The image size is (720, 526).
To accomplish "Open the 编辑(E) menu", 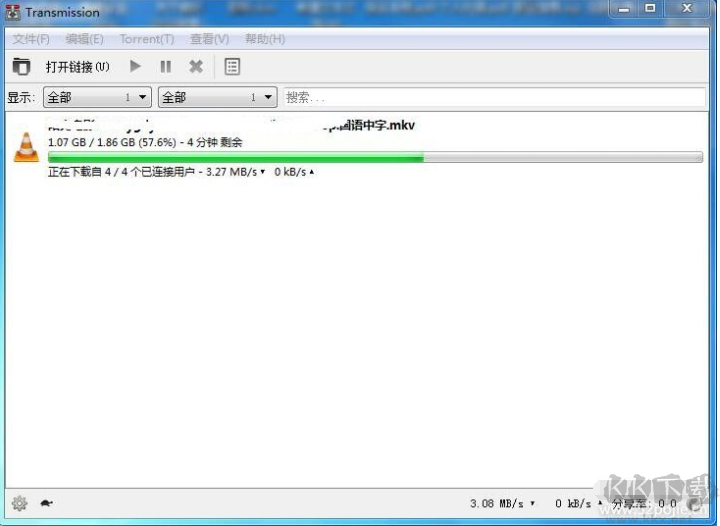I will (84, 39).
